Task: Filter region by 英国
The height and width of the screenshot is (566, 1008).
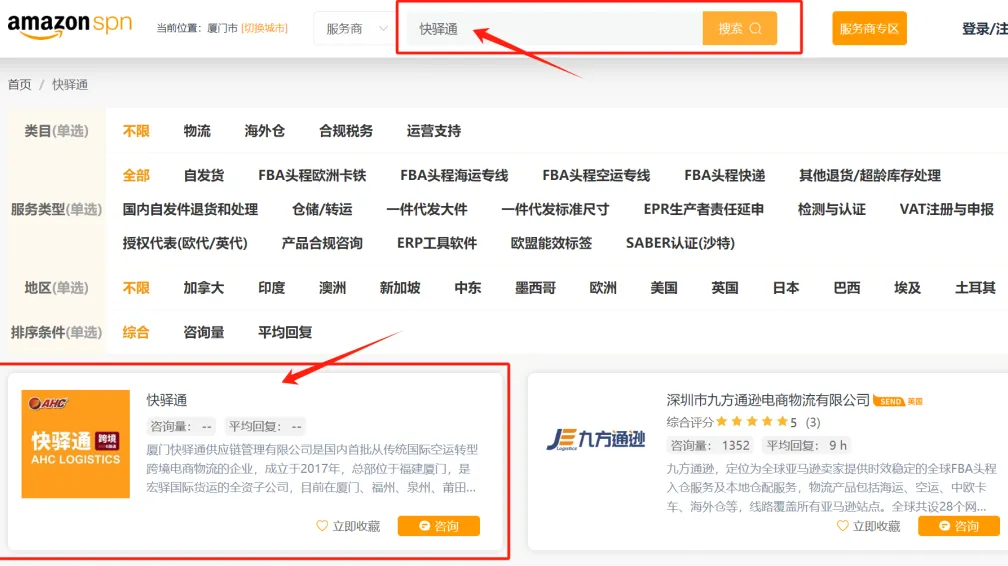Action: (724, 288)
